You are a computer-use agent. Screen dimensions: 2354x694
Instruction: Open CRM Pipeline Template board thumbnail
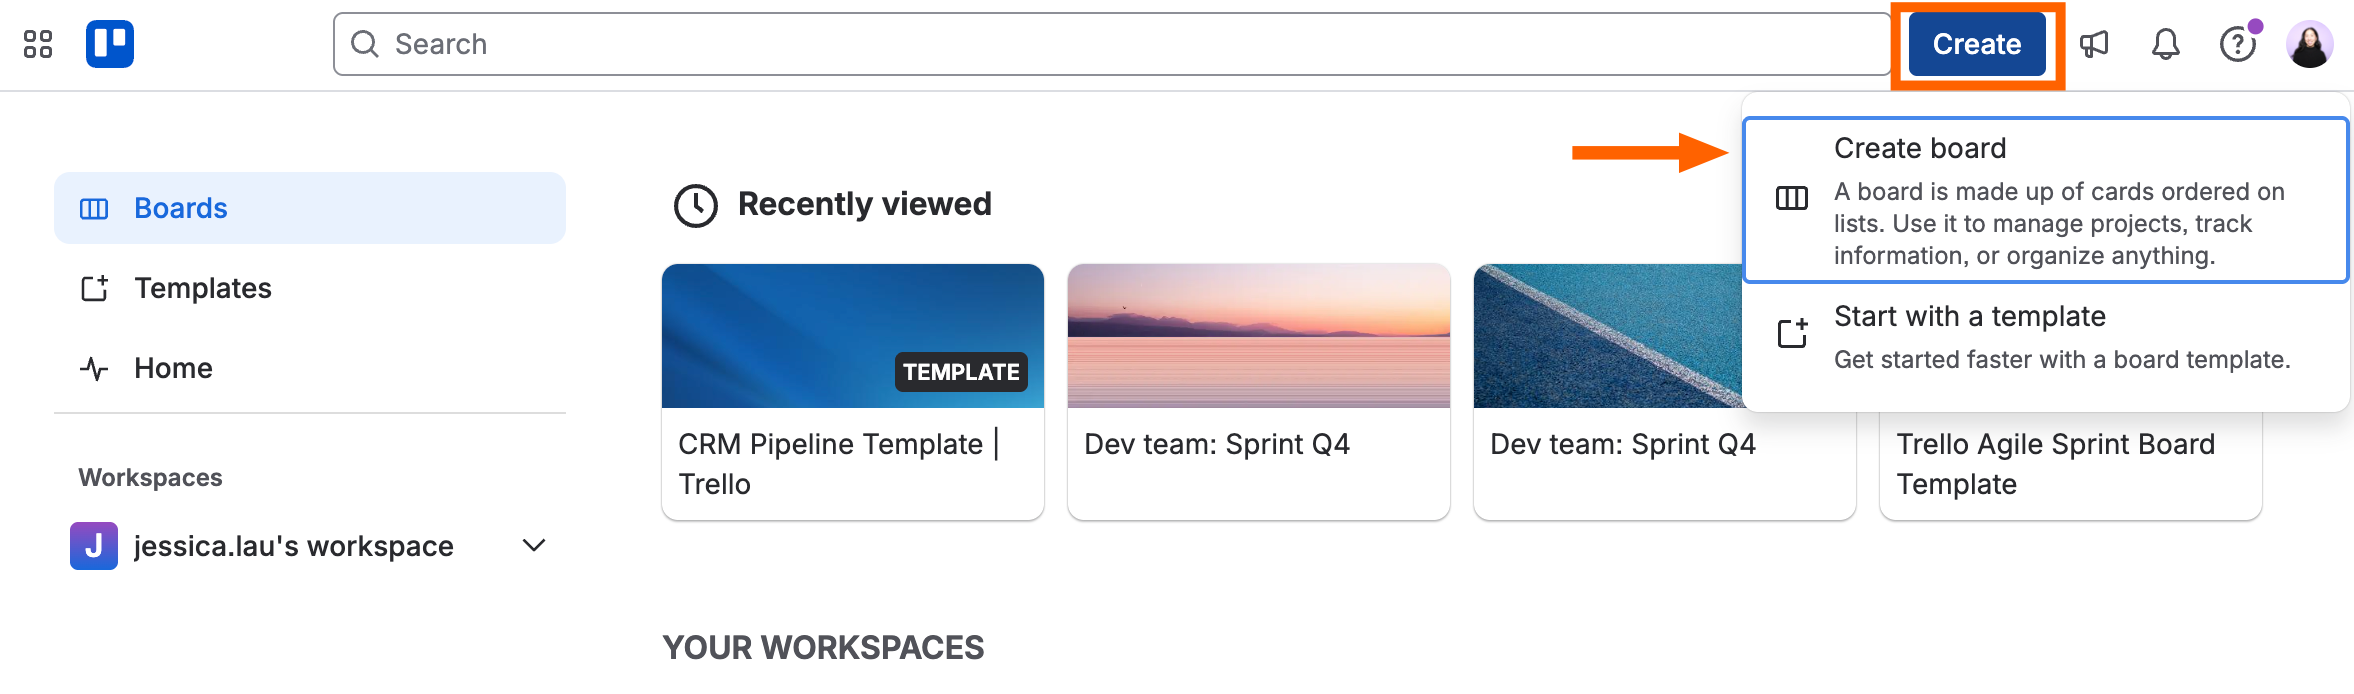coord(853,336)
